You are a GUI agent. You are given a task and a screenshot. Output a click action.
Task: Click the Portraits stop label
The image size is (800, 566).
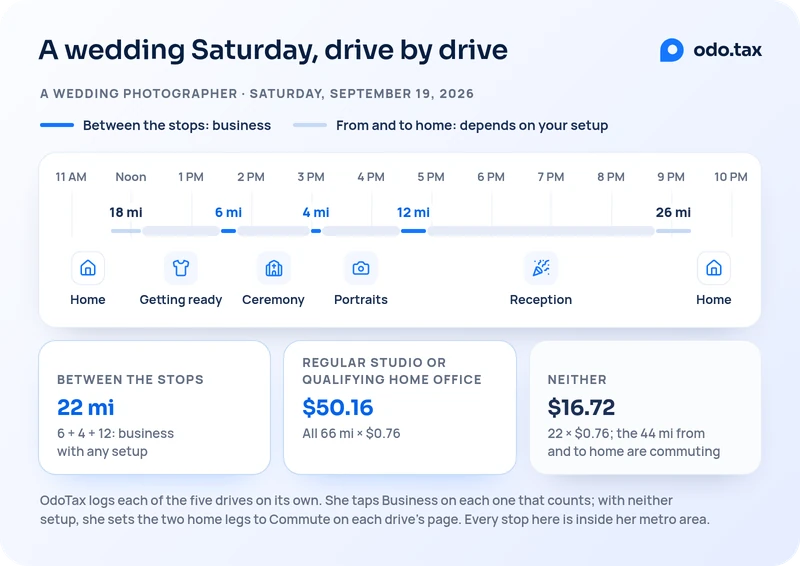(x=361, y=300)
